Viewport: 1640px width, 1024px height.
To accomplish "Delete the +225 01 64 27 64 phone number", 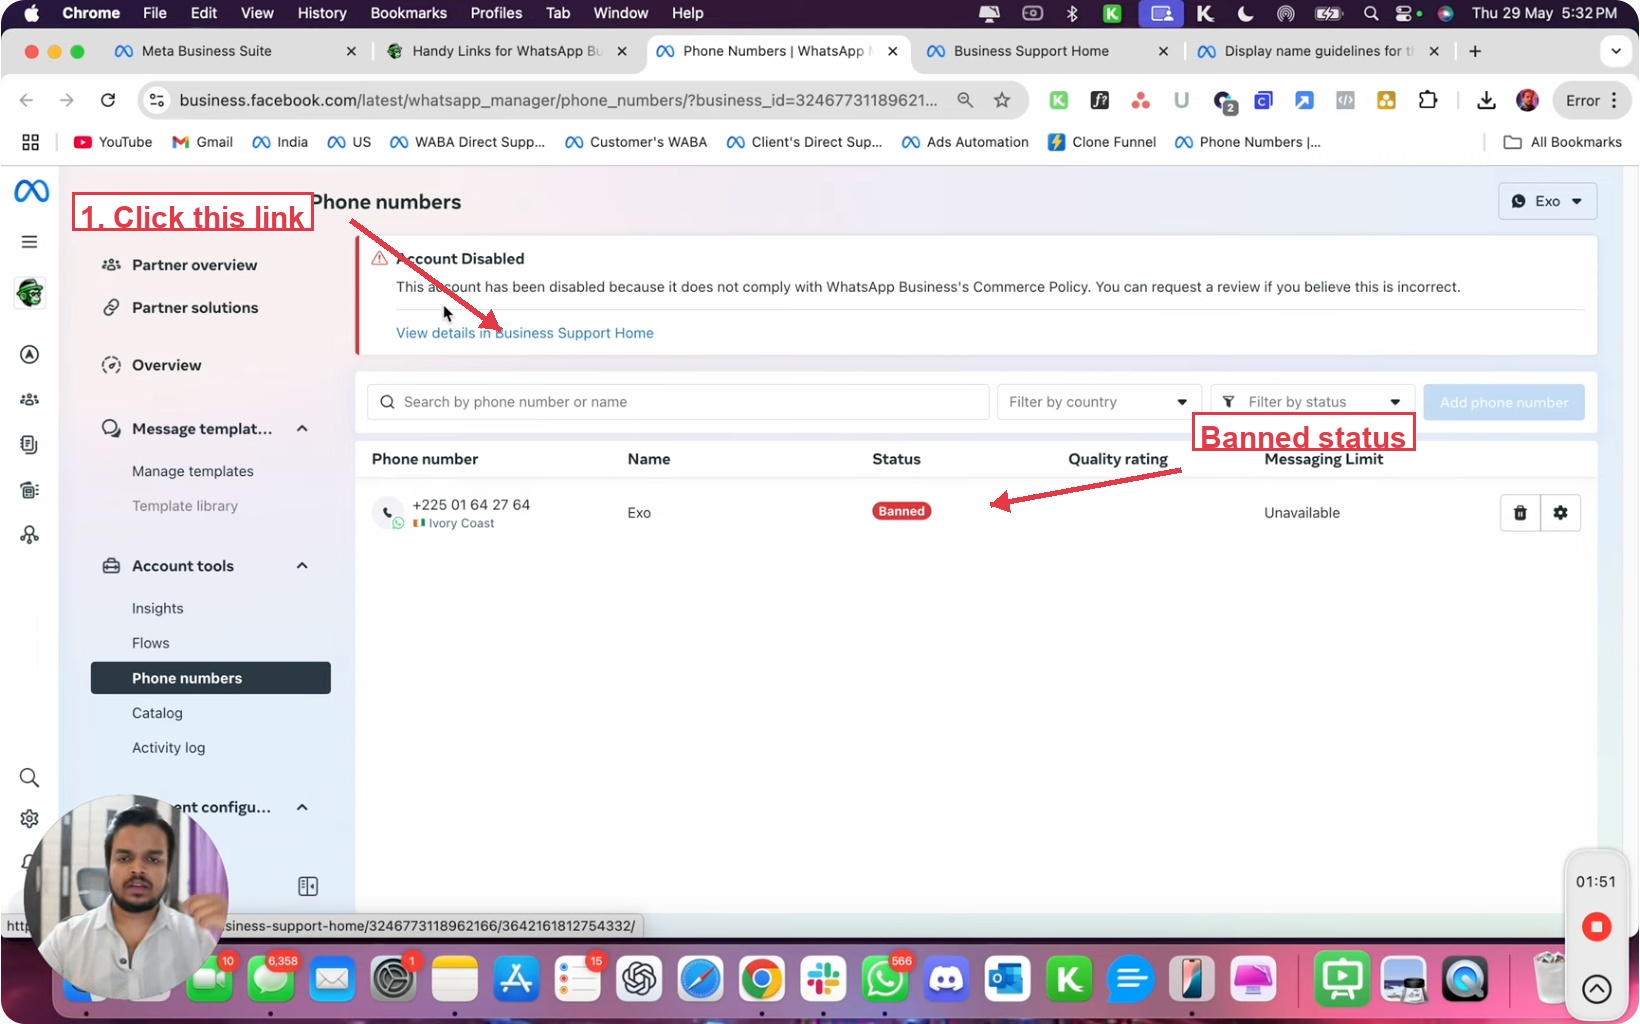I will tap(1520, 513).
